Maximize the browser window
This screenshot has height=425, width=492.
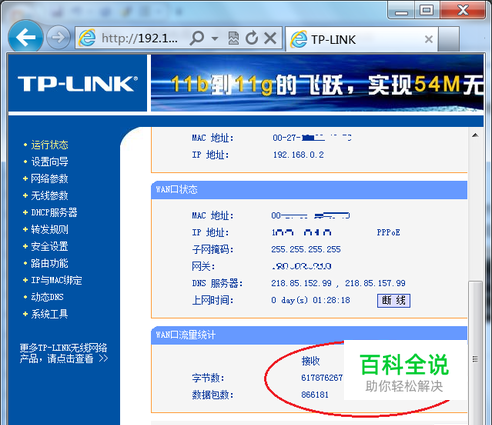[427, 11]
